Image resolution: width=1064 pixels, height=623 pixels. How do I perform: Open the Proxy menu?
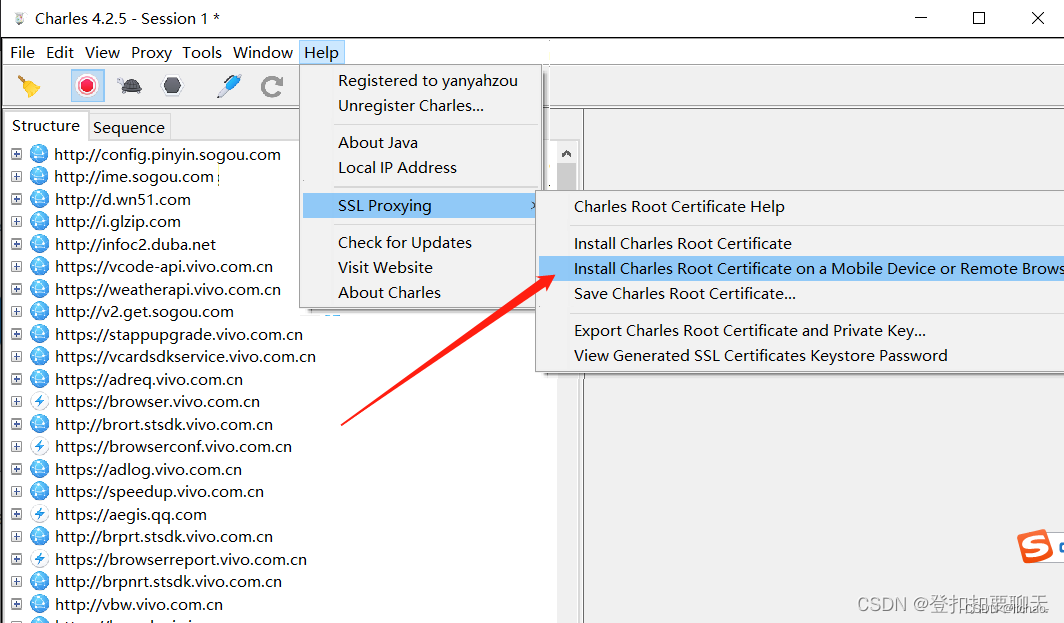click(151, 52)
